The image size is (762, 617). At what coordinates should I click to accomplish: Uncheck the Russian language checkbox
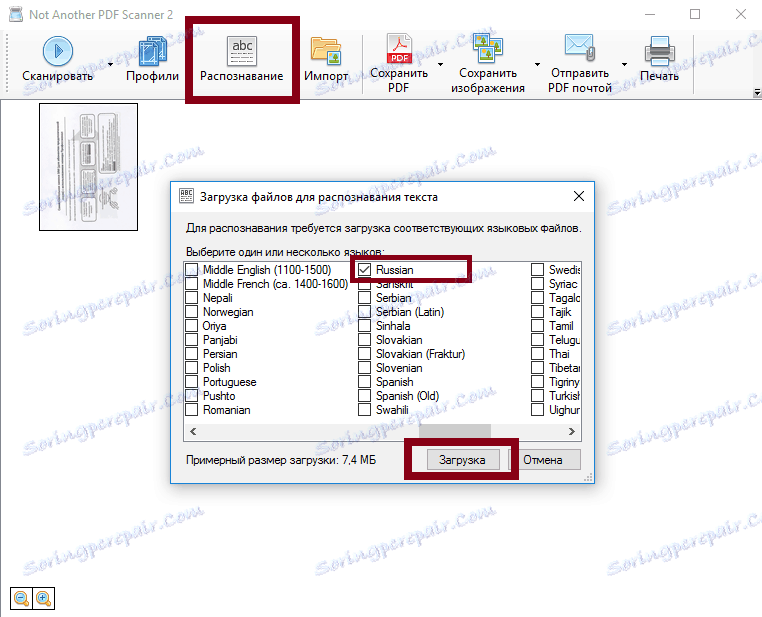[364, 270]
